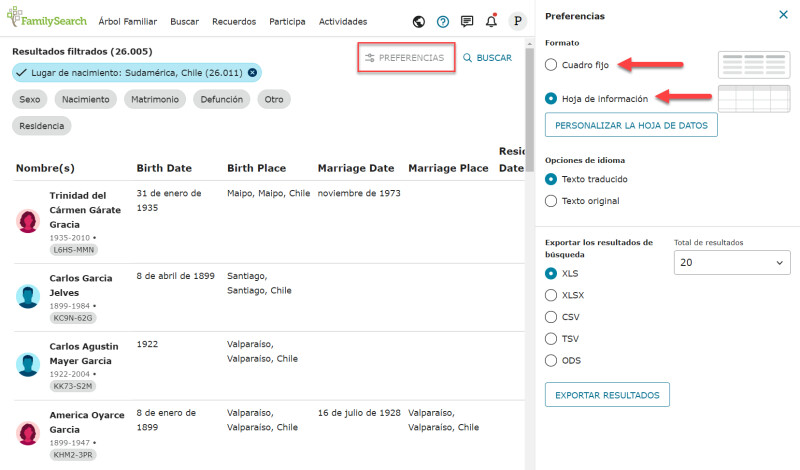Viewport: 800px width, 470px height.
Task: Expand the Defunción filter chip
Action: pos(221,100)
